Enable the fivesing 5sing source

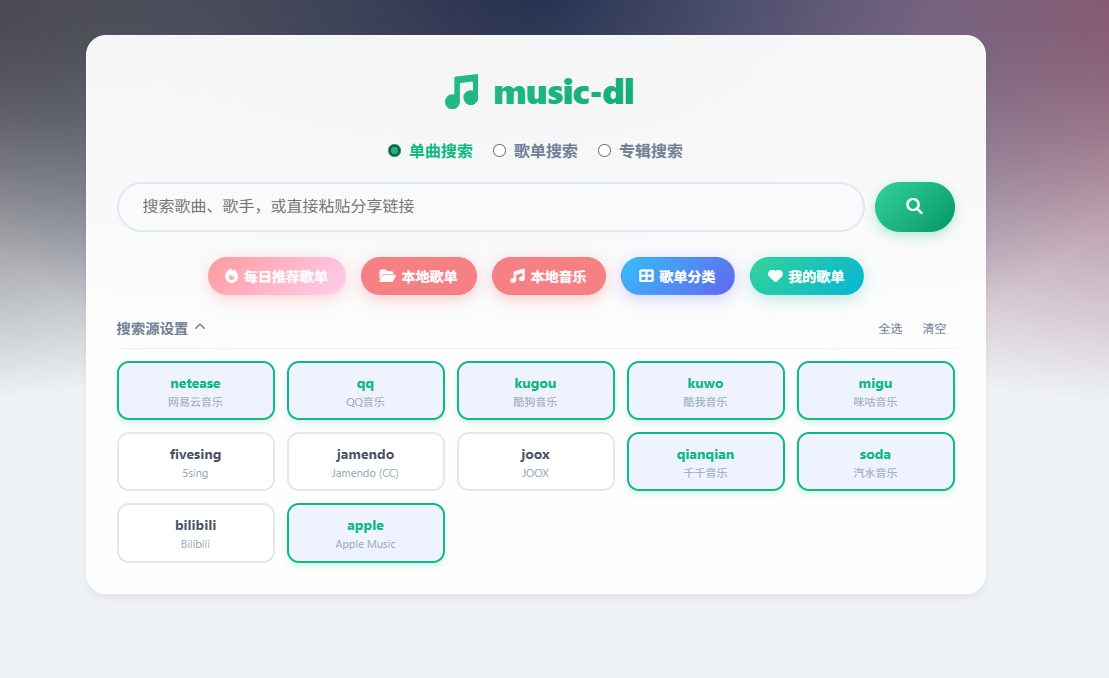click(x=196, y=462)
